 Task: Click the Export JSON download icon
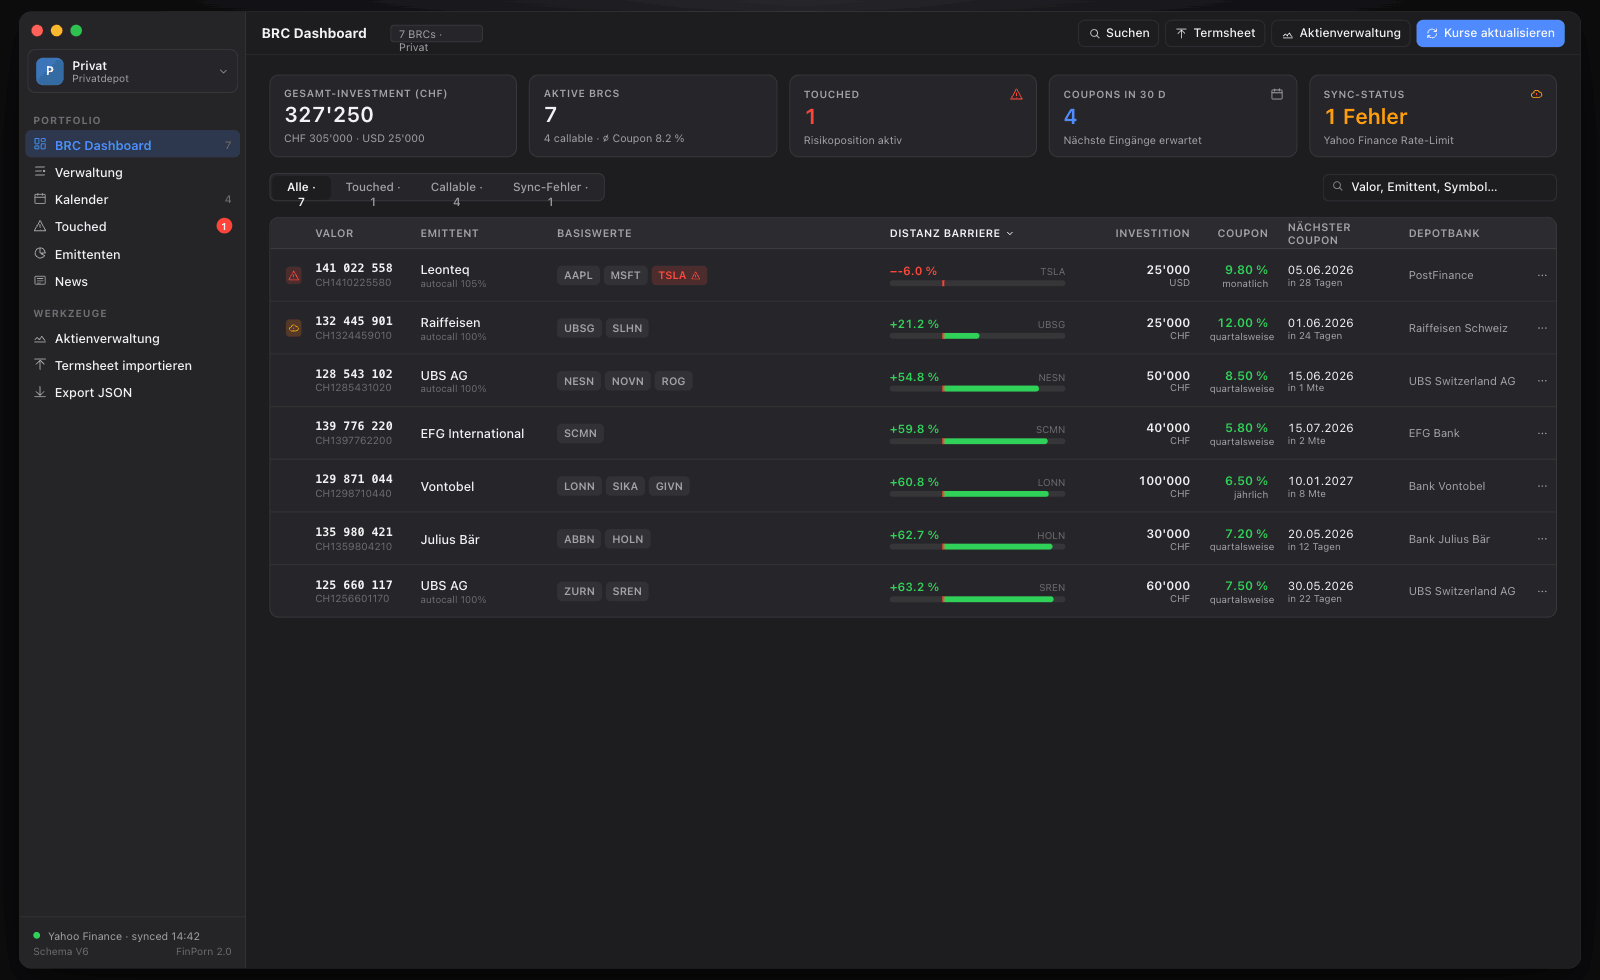[x=40, y=392]
